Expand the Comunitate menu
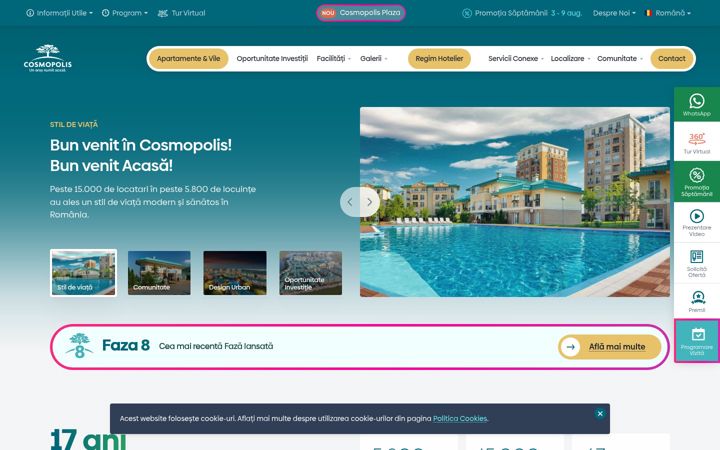Image resolution: width=720 pixels, height=450 pixels. [620, 58]
